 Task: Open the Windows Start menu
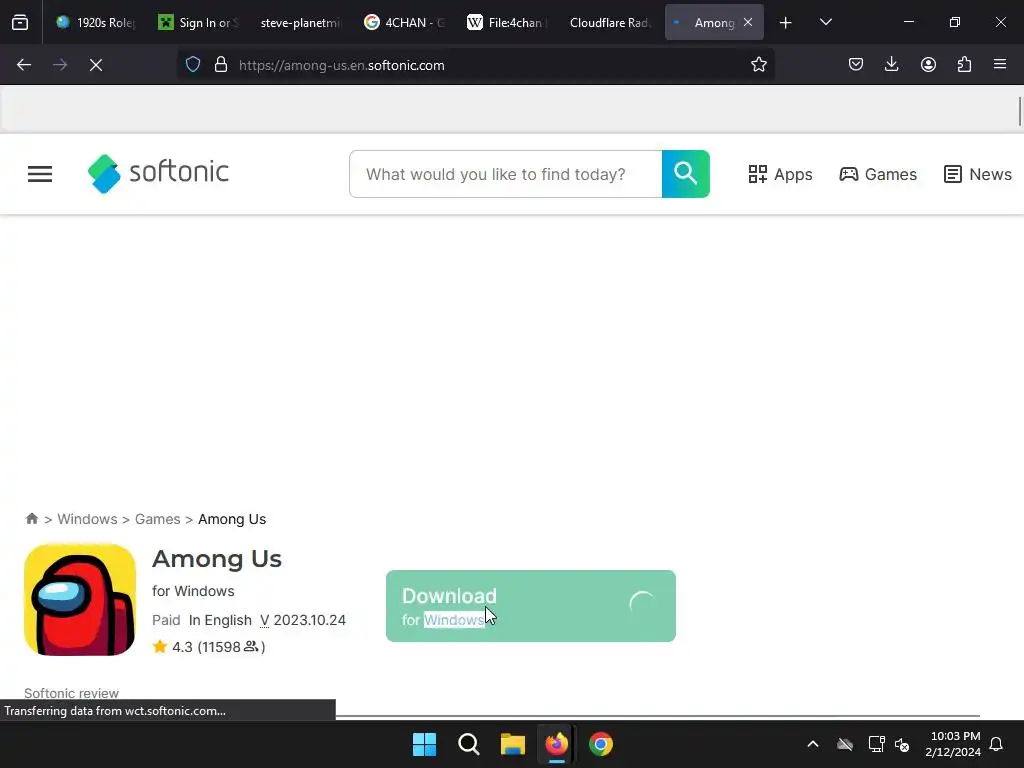coord(424,744)
